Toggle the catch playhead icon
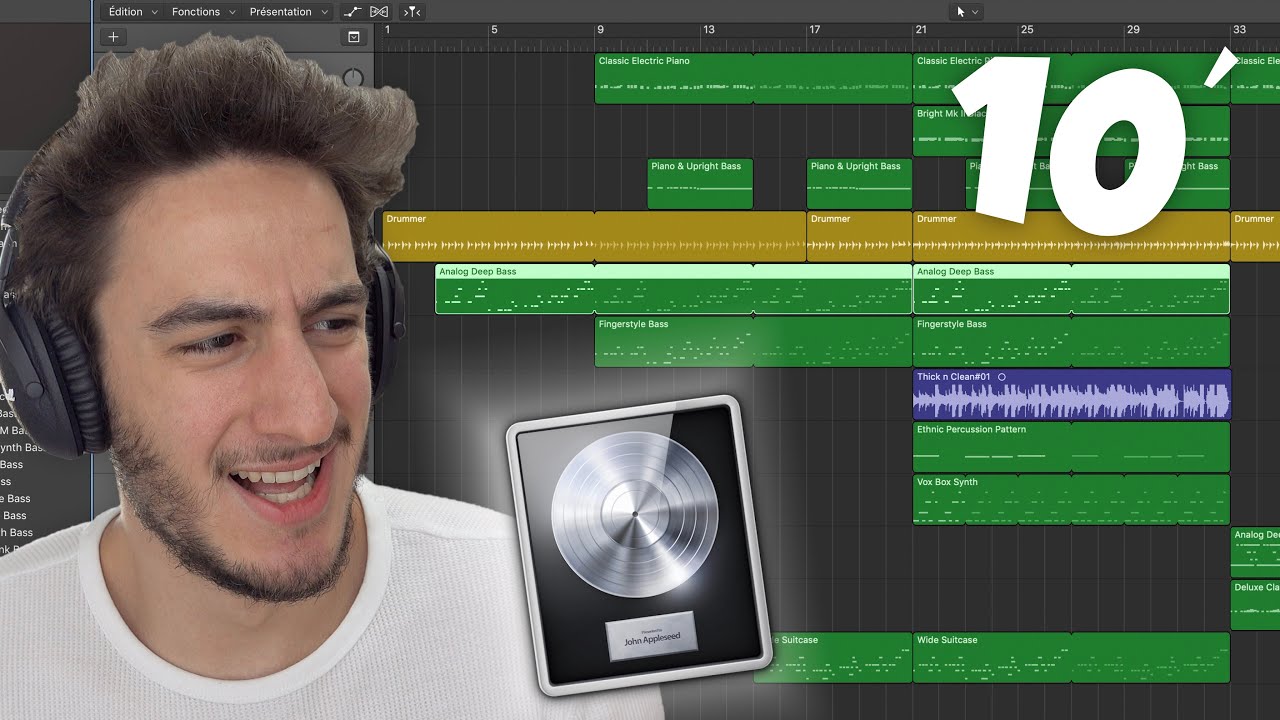This screenshot has width=1280, height=720. pyautogui.click(x=411, y=12)
